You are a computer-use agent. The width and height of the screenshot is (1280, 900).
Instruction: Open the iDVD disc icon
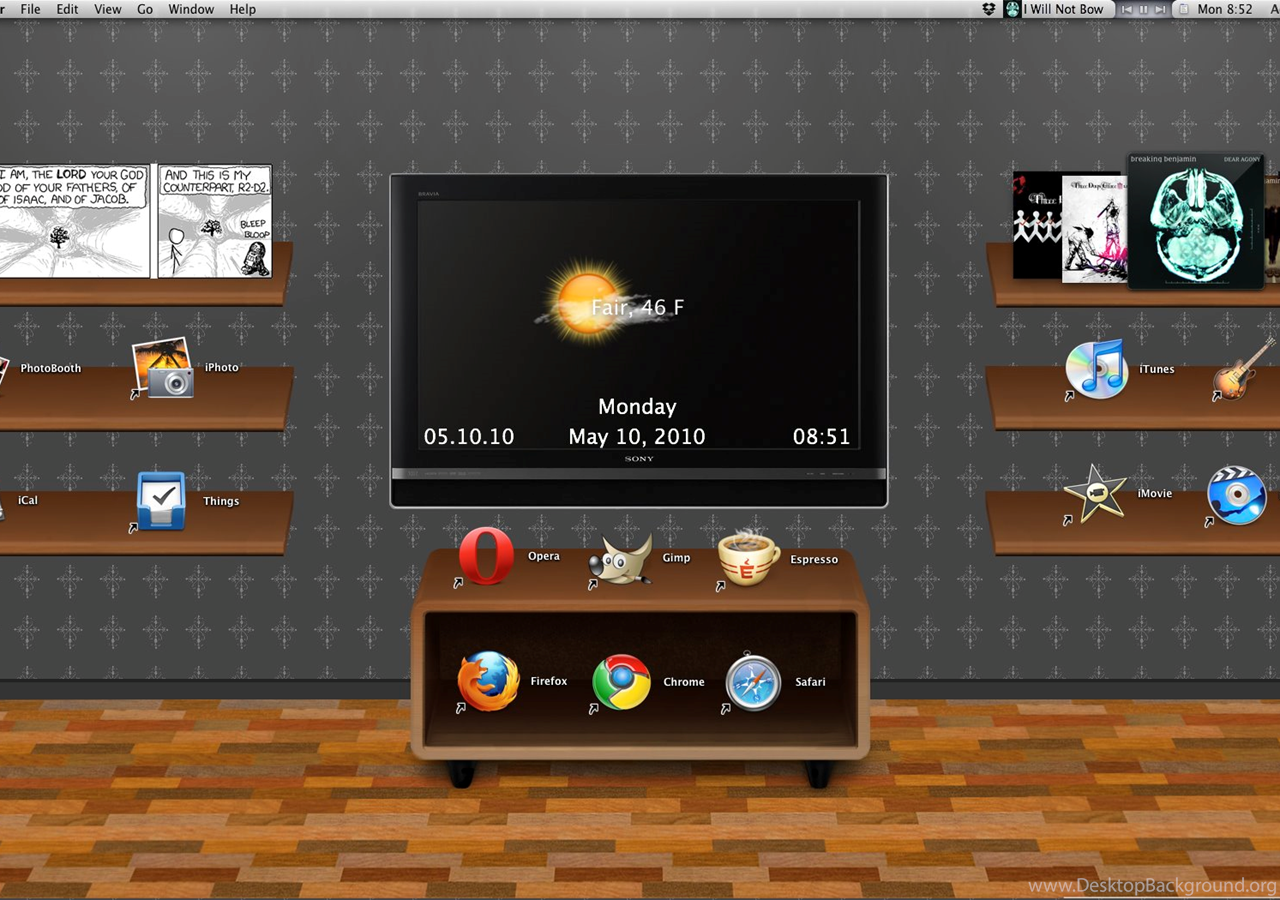point(1237,495)
